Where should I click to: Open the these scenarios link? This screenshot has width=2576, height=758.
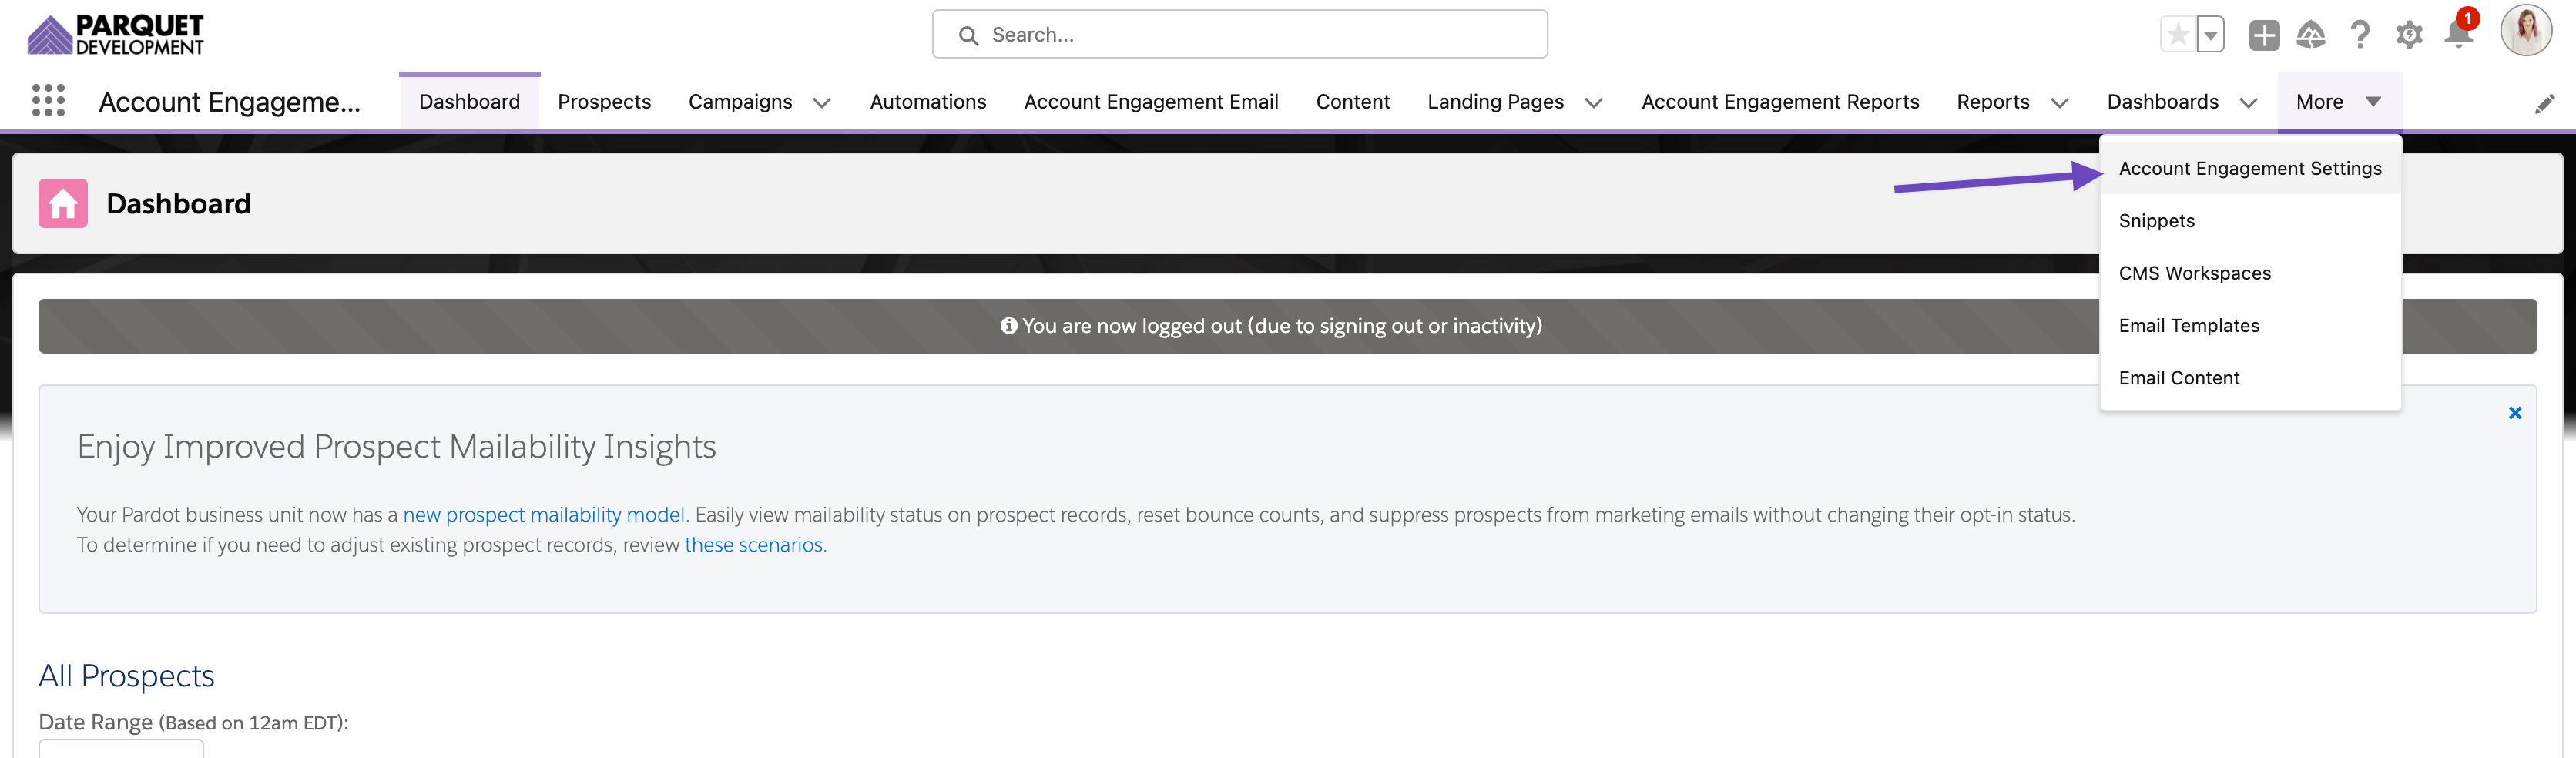[x=753, y=545]
